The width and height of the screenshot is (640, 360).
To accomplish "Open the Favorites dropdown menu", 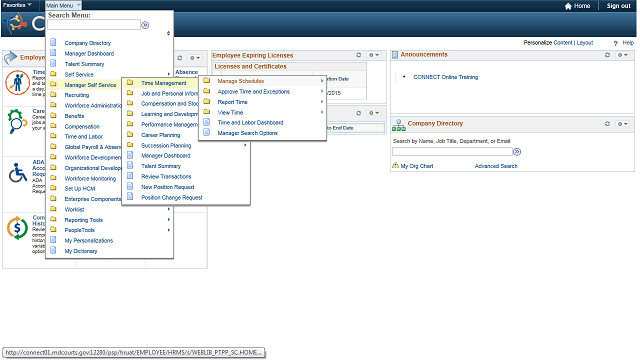I will 17,5.
